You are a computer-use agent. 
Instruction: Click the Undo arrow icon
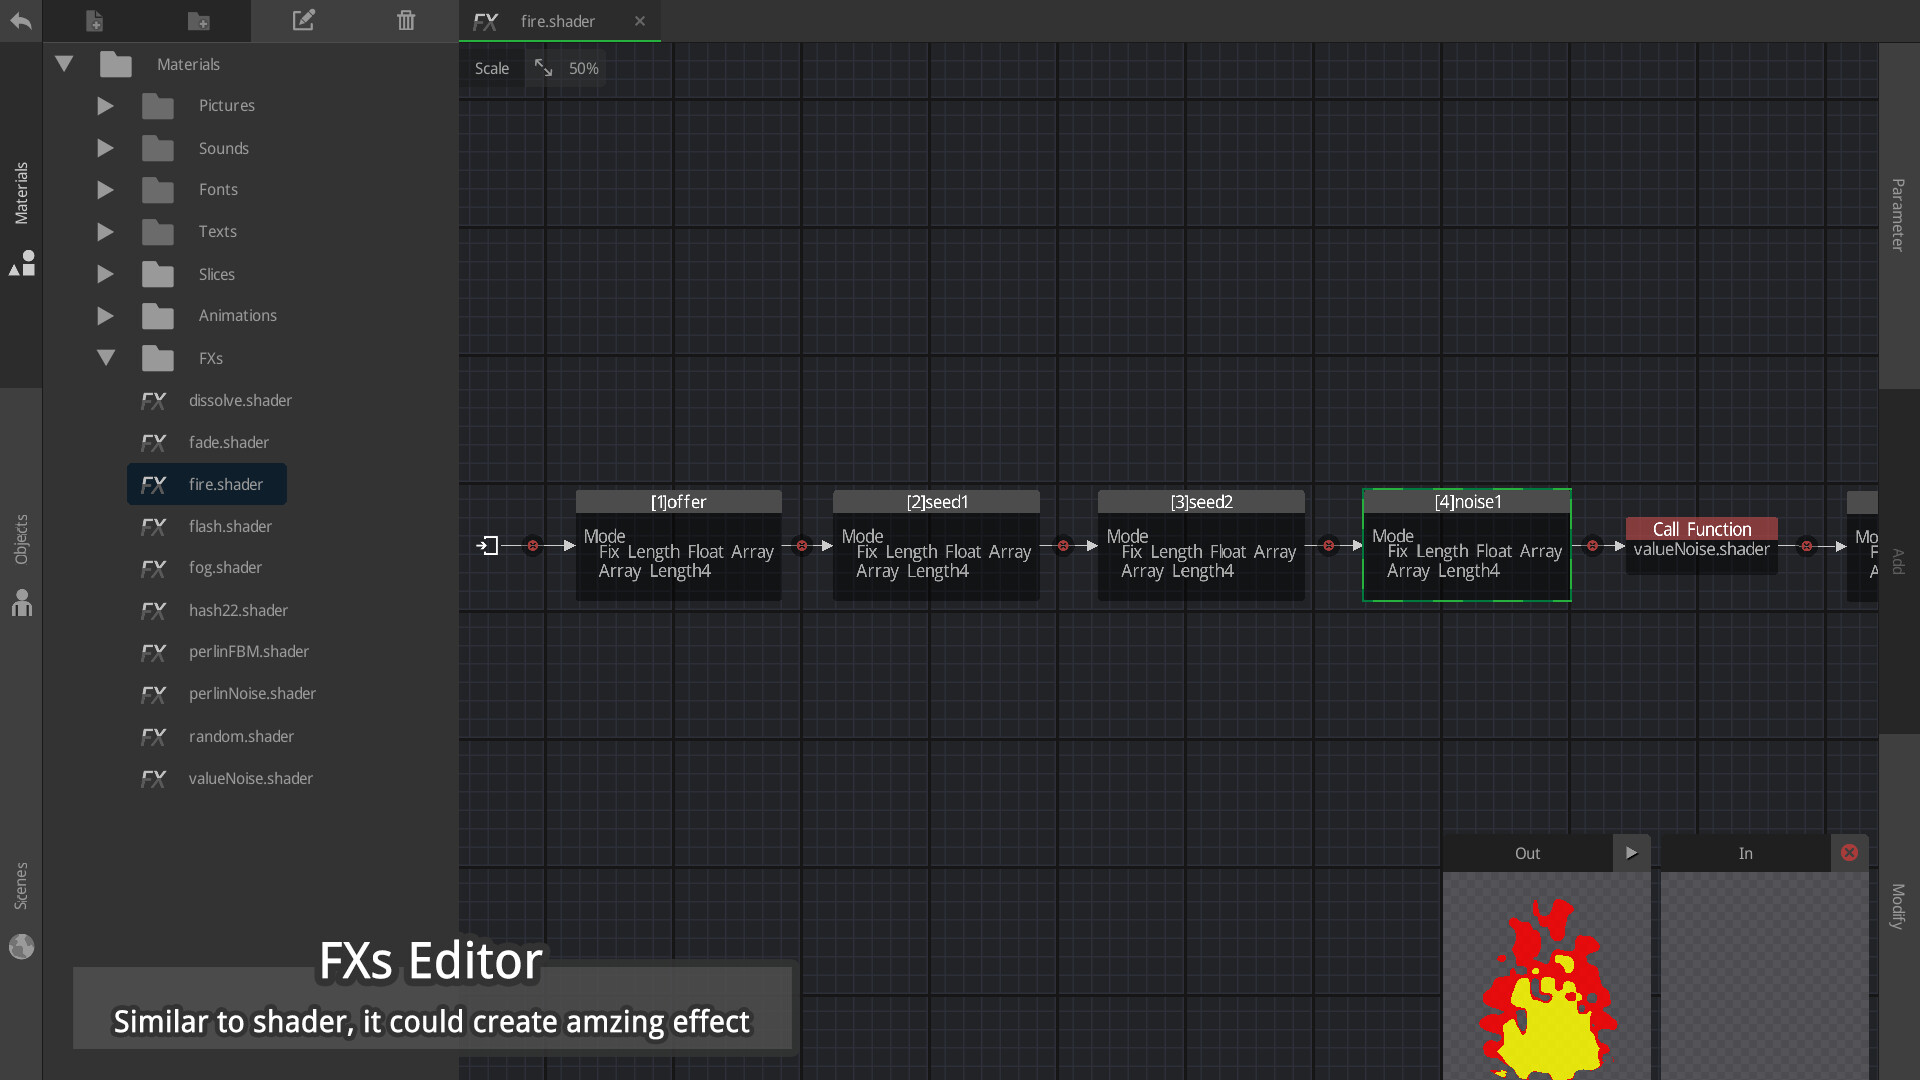(x=21, y=20)
